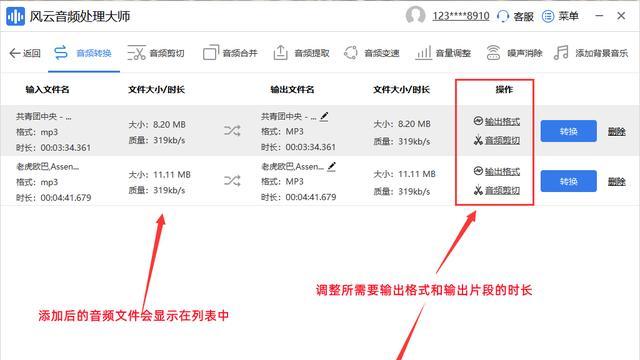Click the 音频剪切 scissors icon

click(136, 53)
